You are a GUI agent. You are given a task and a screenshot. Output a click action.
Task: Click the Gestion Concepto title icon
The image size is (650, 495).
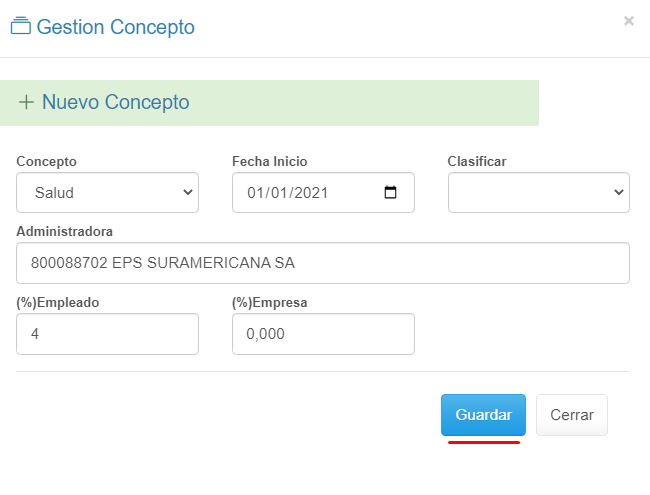20,27
